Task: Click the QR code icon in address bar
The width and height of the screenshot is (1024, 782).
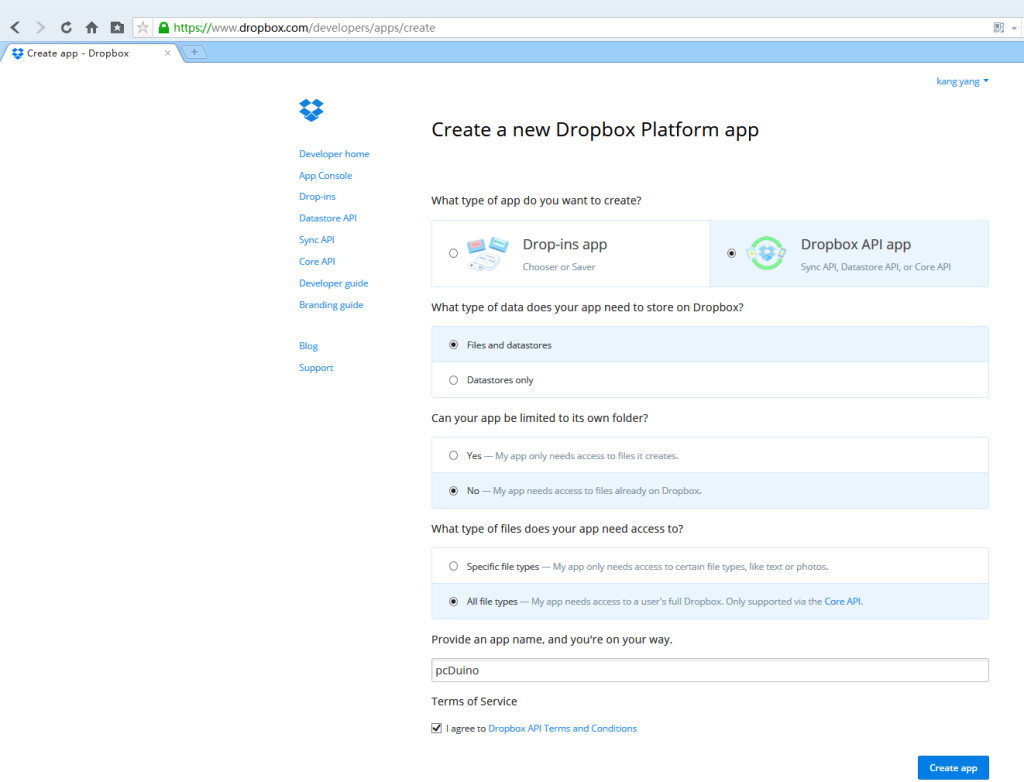Action: click(999, 27)
